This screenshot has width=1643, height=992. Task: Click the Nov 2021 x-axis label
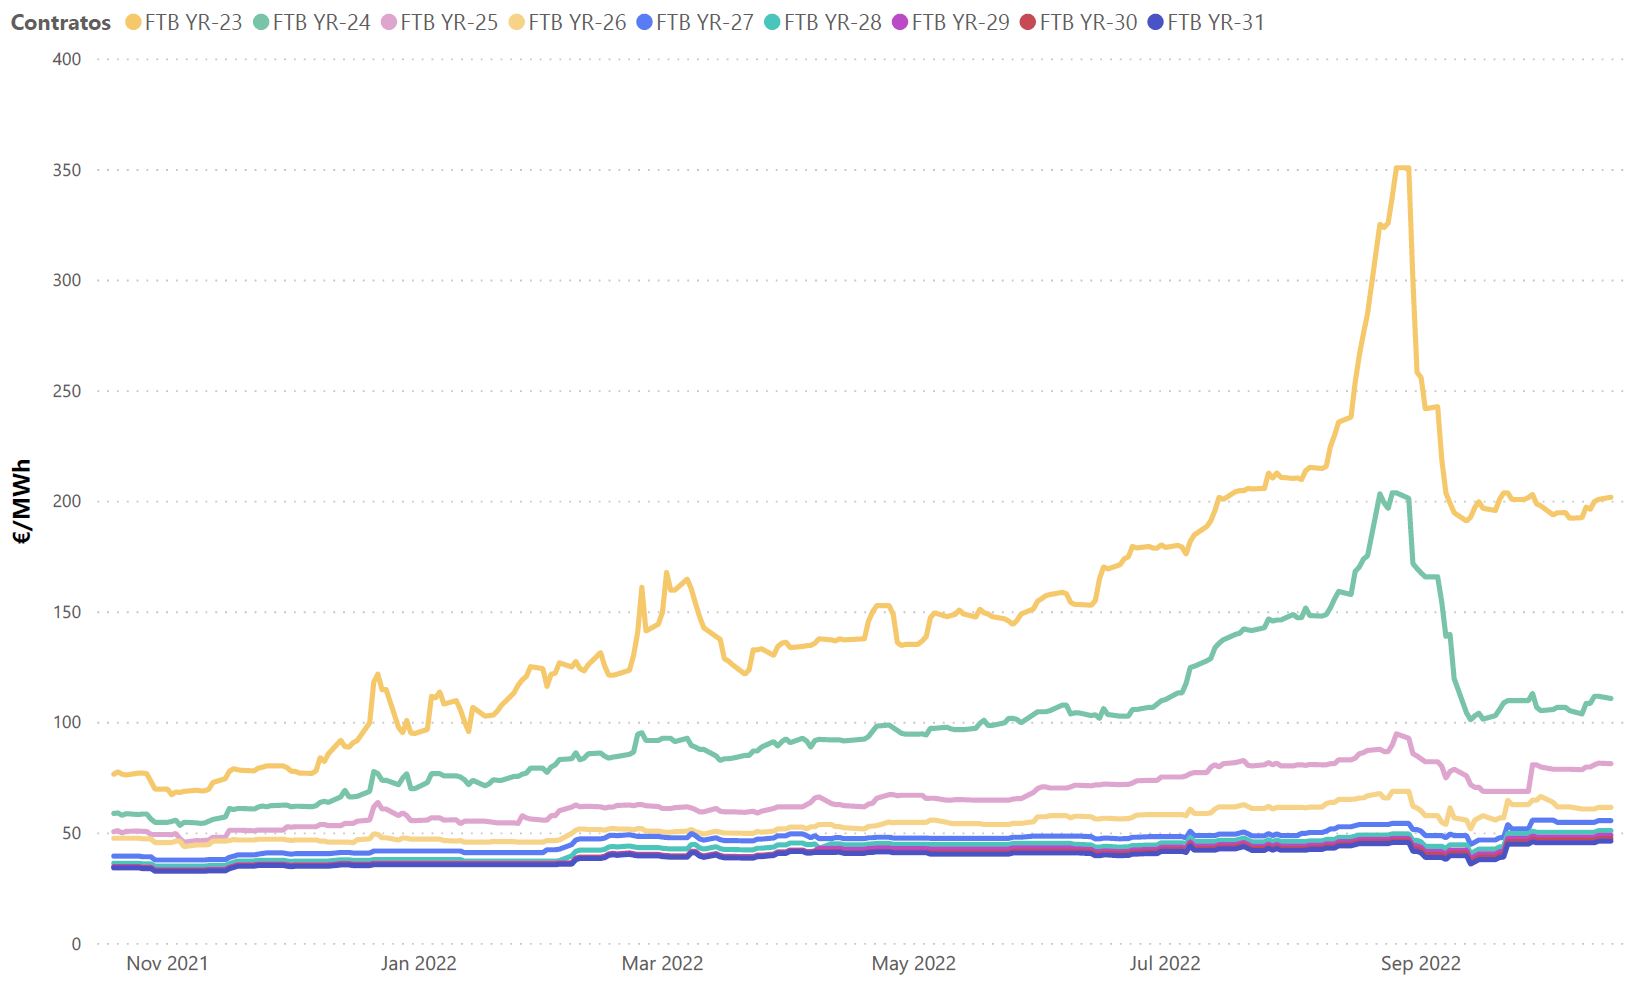click(167, 964)
